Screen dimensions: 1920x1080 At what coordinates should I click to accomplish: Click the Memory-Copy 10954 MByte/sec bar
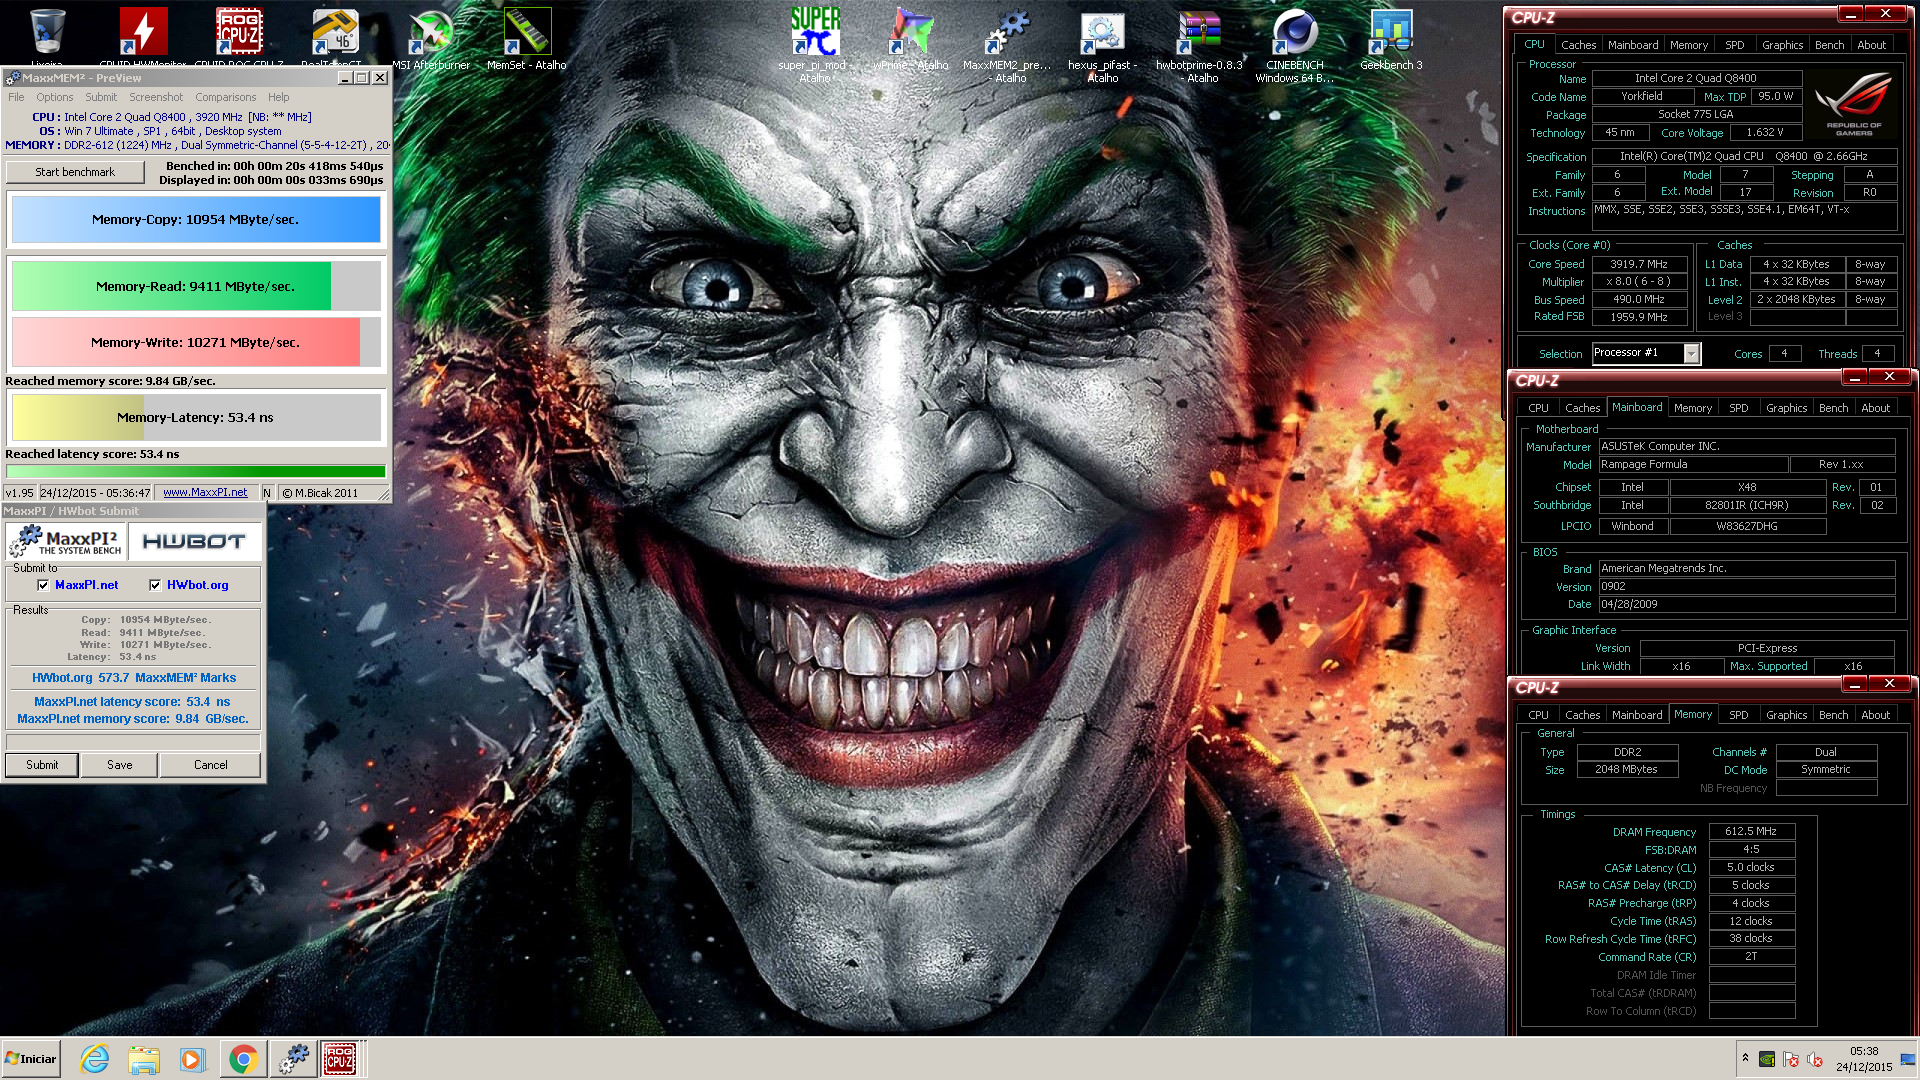click(x=196, y=220)
